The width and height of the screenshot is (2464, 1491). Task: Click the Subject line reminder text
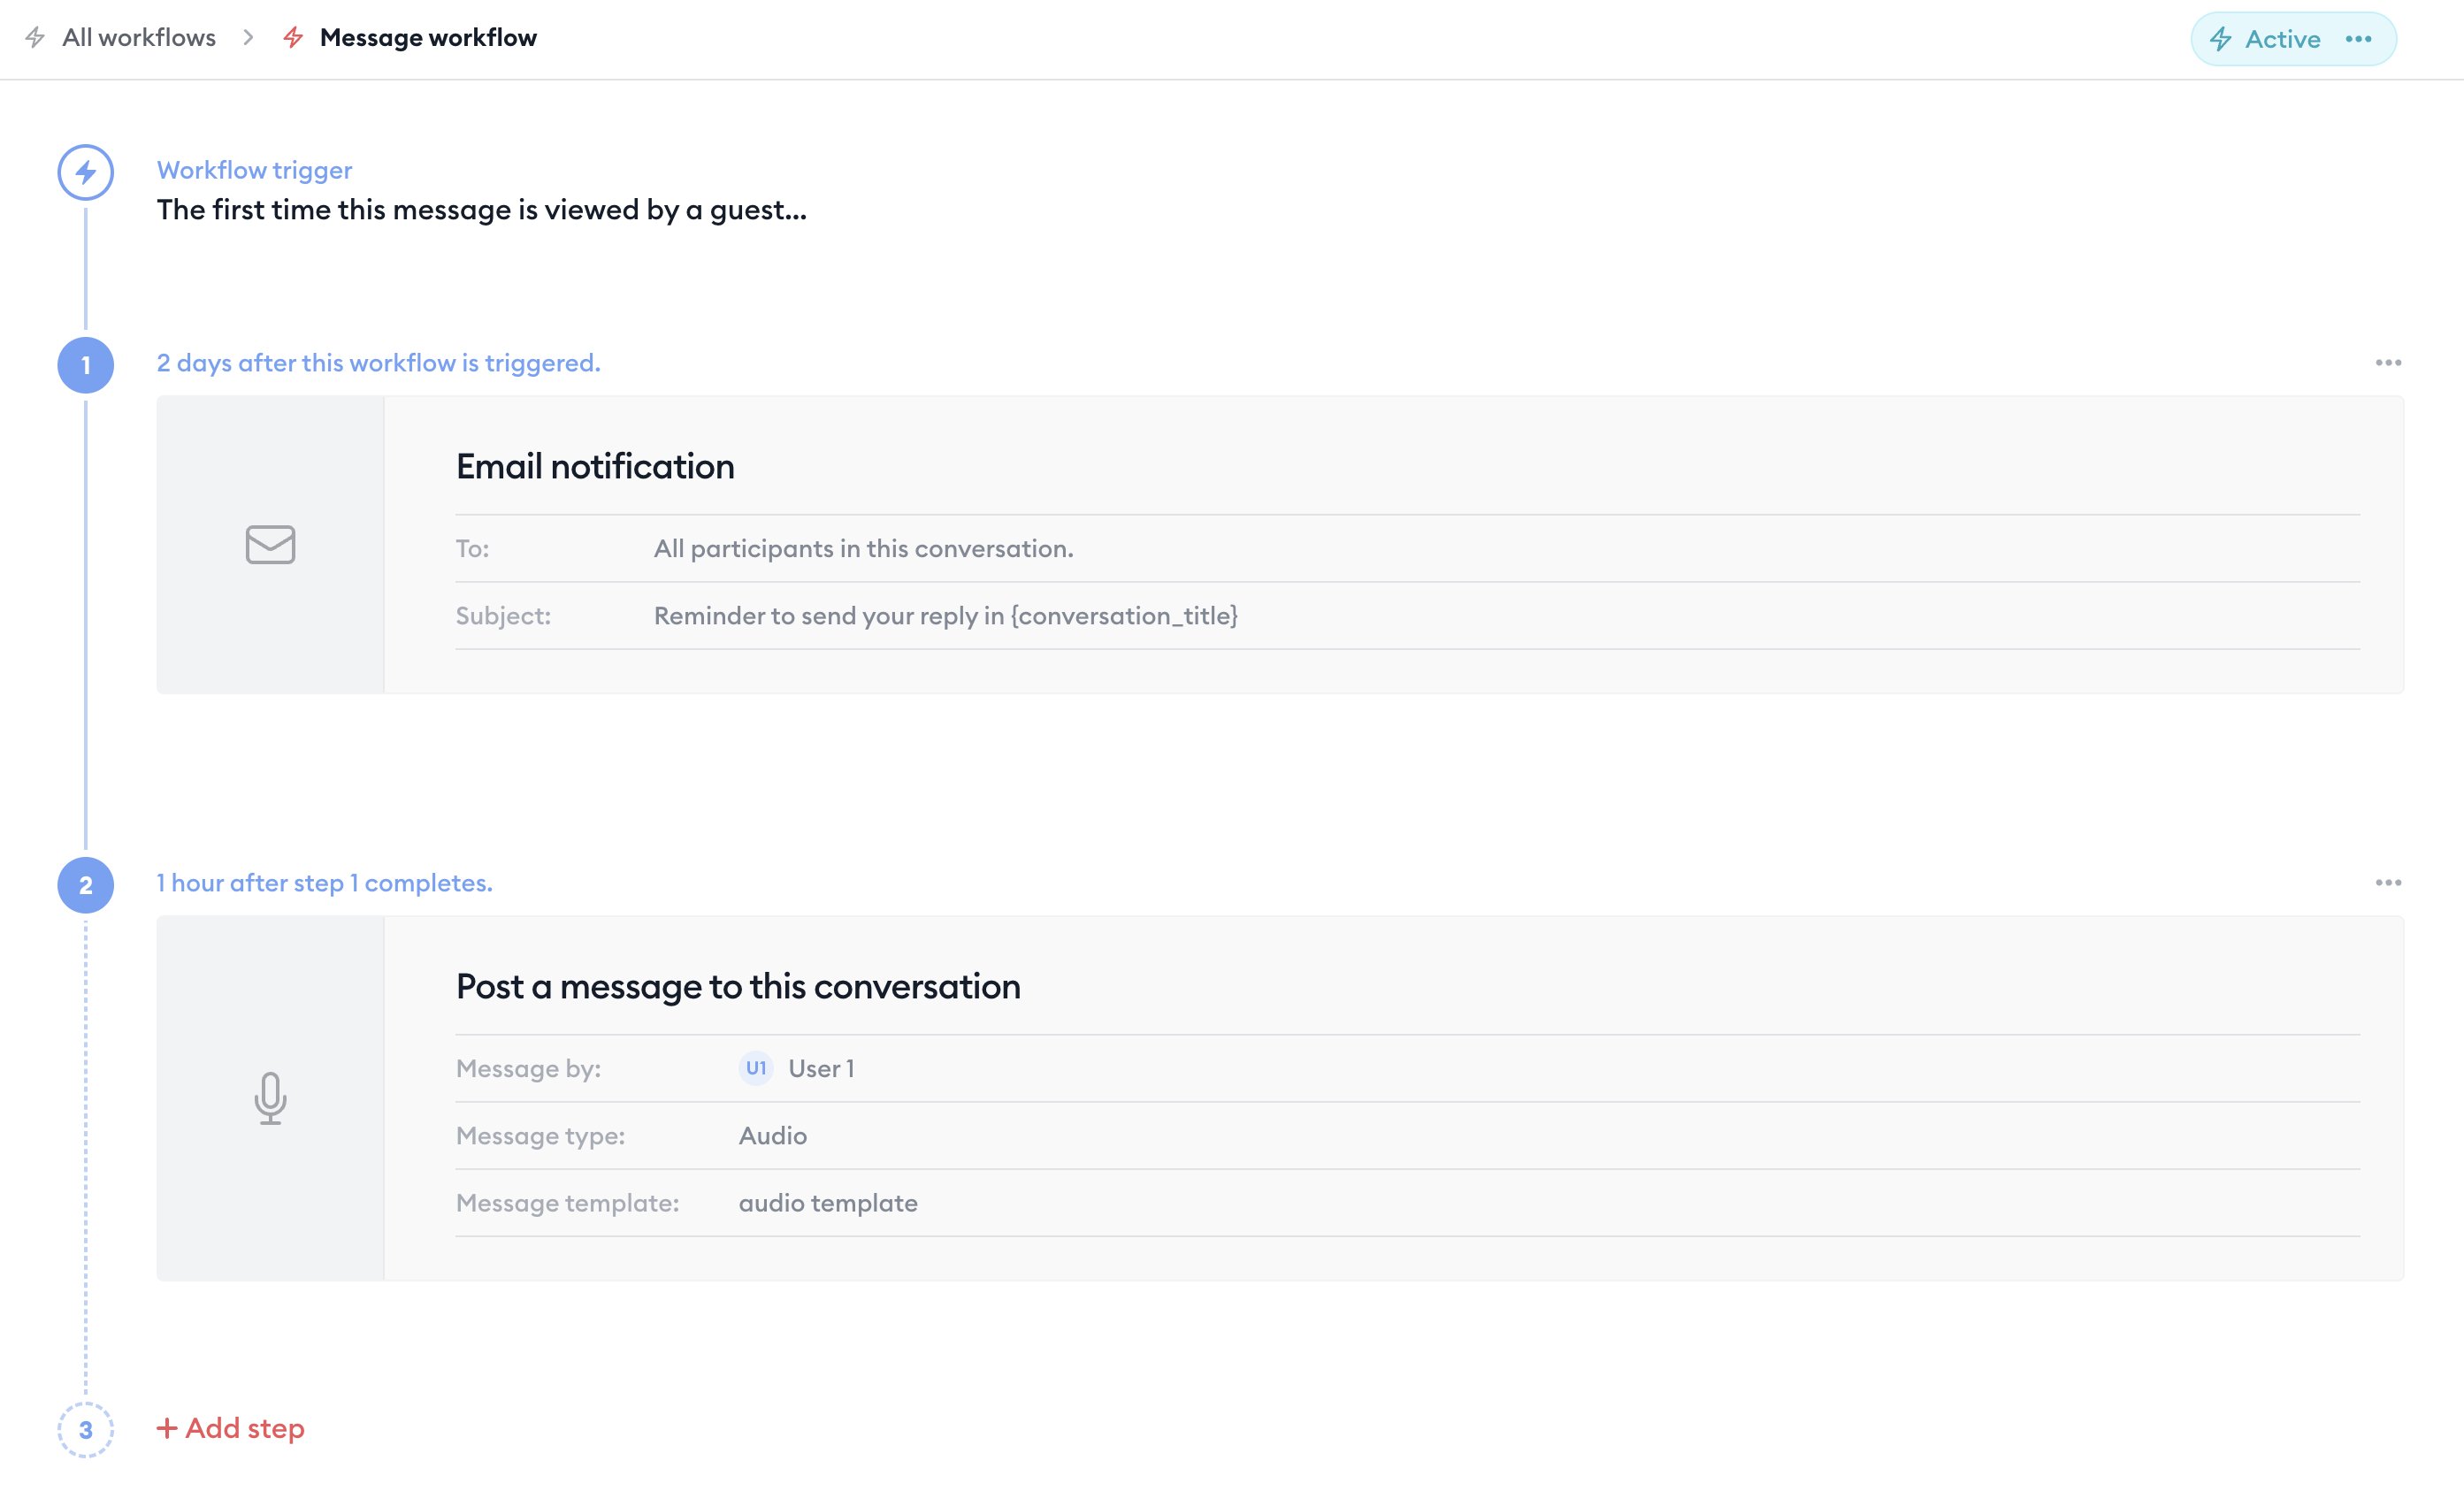pos(945,616)
